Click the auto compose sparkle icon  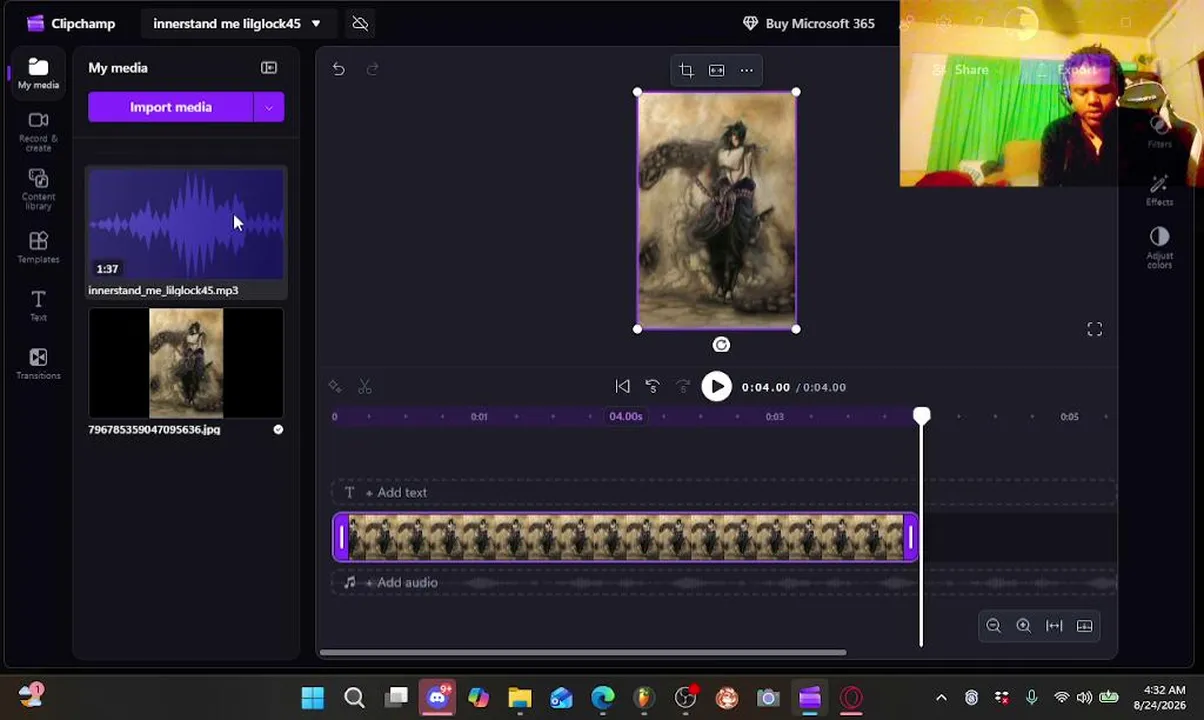tap(335, 387)
